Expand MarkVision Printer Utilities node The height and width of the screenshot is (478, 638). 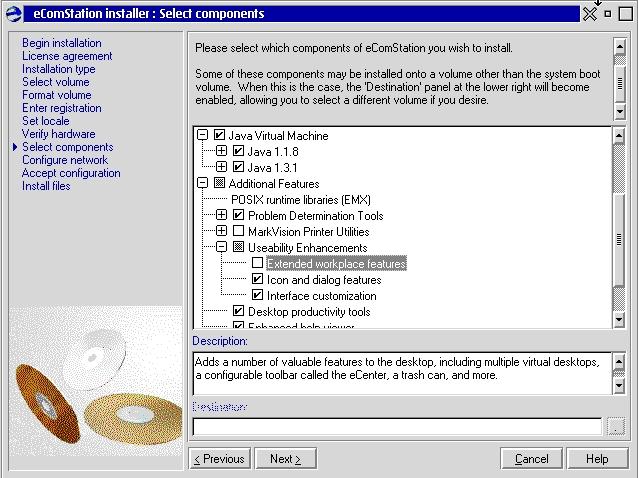pos(221,231)
